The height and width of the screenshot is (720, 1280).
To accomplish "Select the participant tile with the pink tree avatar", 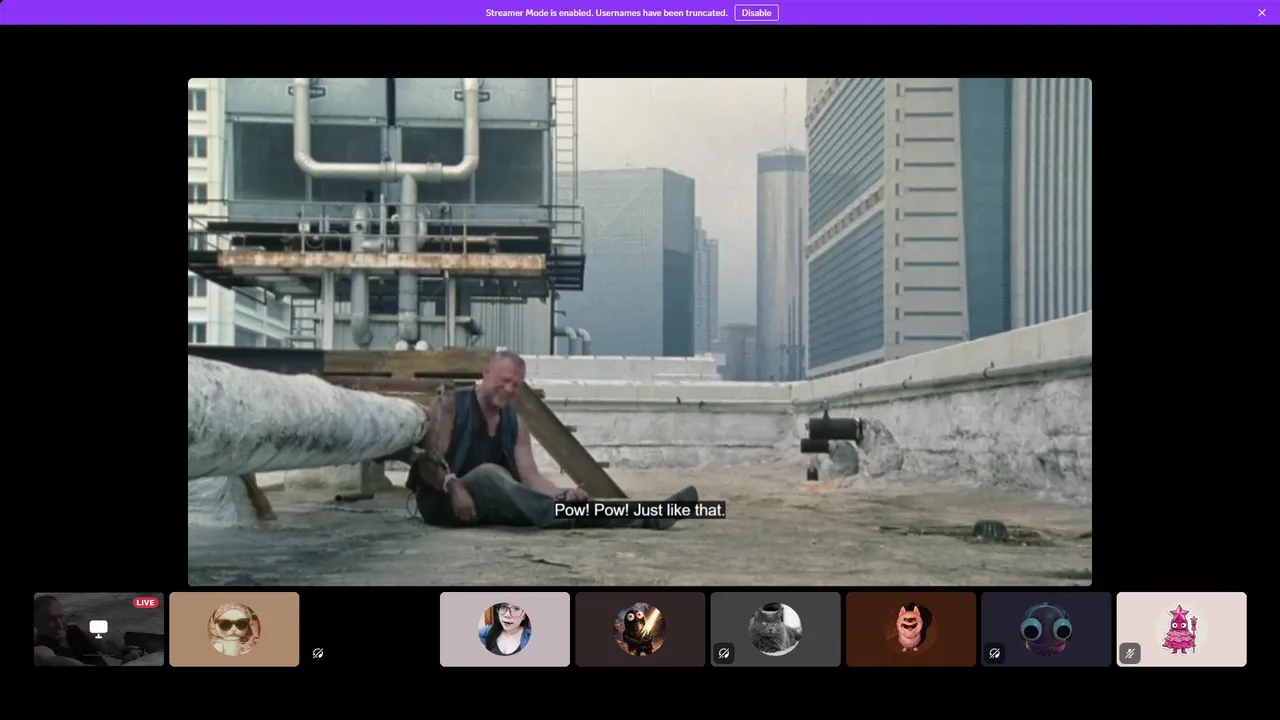I will [1181, 629].
